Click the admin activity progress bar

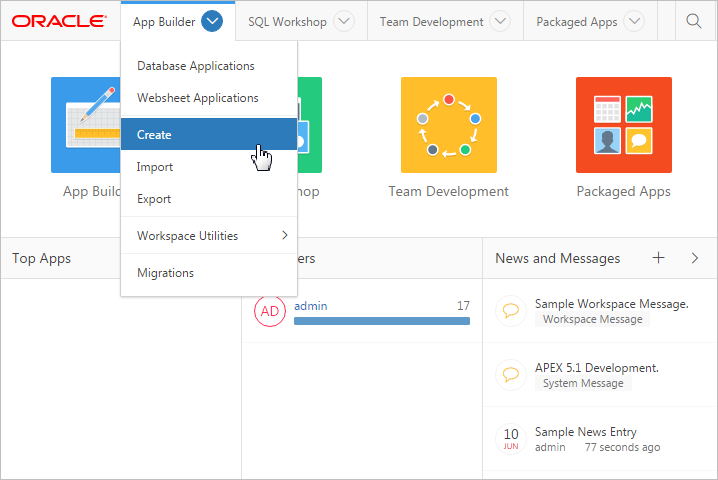[x=382, y=321]
